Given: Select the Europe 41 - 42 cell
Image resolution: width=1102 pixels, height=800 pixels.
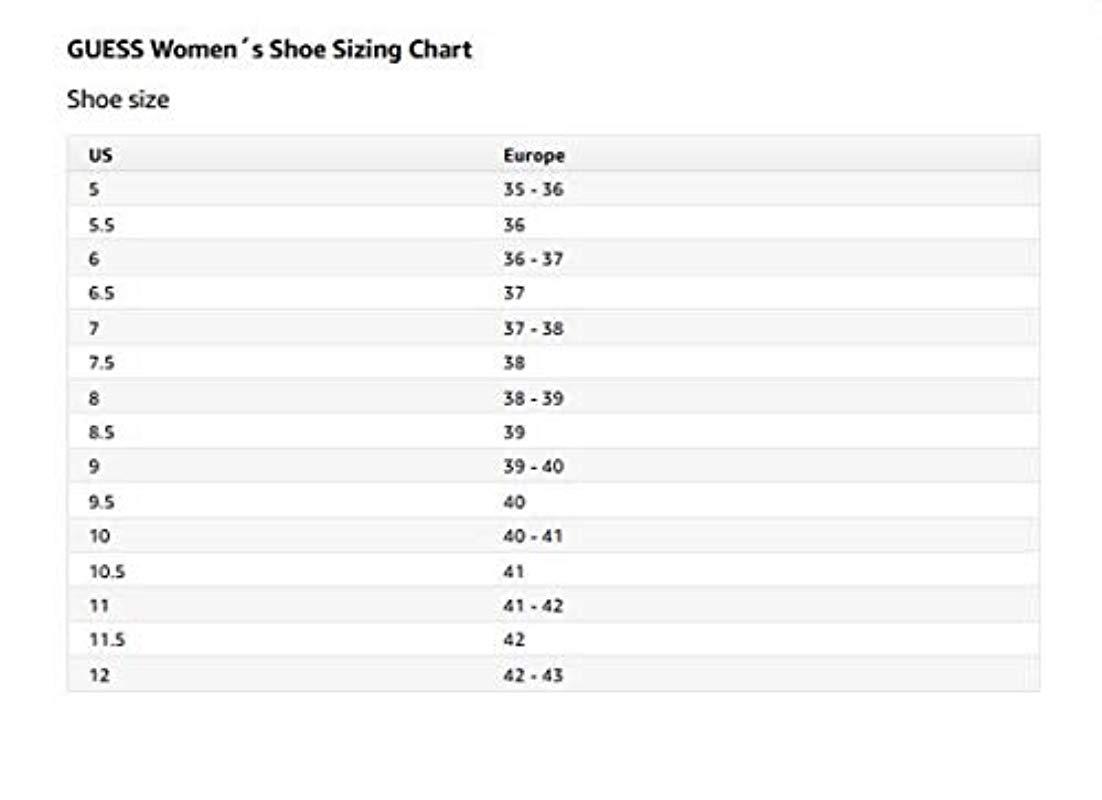Looking at the screenshot, I should pyautogui.click(x=533, y=606).
